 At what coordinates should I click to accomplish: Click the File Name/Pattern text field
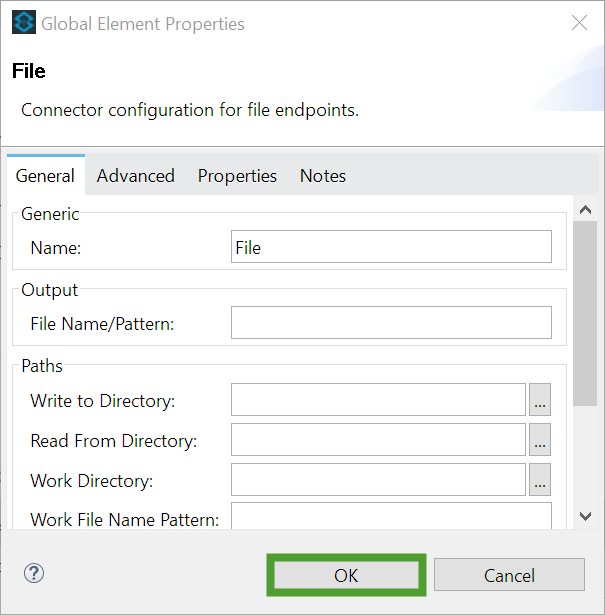[391, 323]
